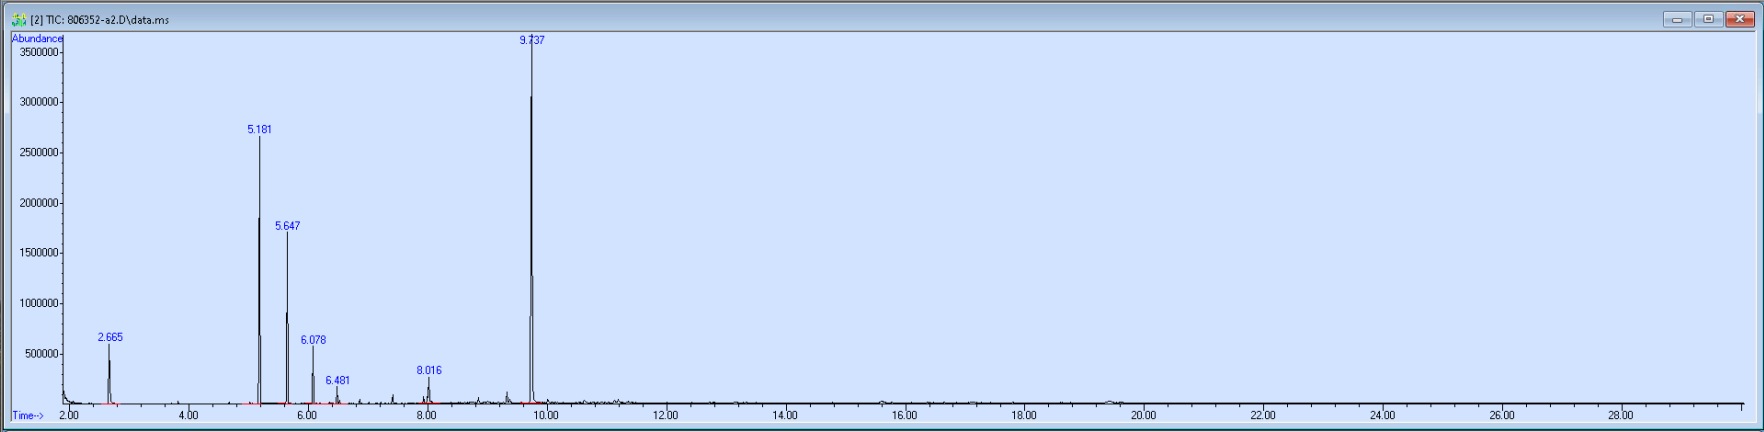Click the Abundance axis label
Viewport: 1764px width, 432px height.
point(37,38)
